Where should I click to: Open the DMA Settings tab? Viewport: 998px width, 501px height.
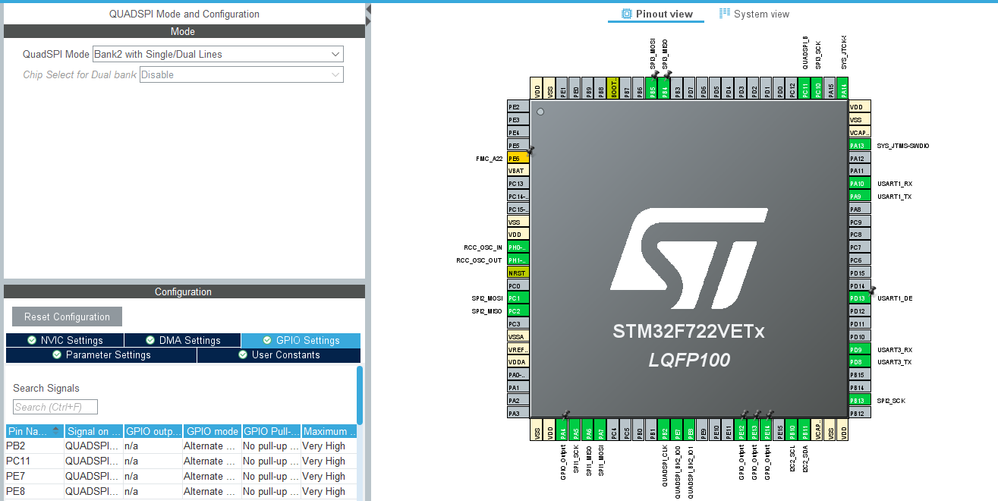(x=183, y=340)
